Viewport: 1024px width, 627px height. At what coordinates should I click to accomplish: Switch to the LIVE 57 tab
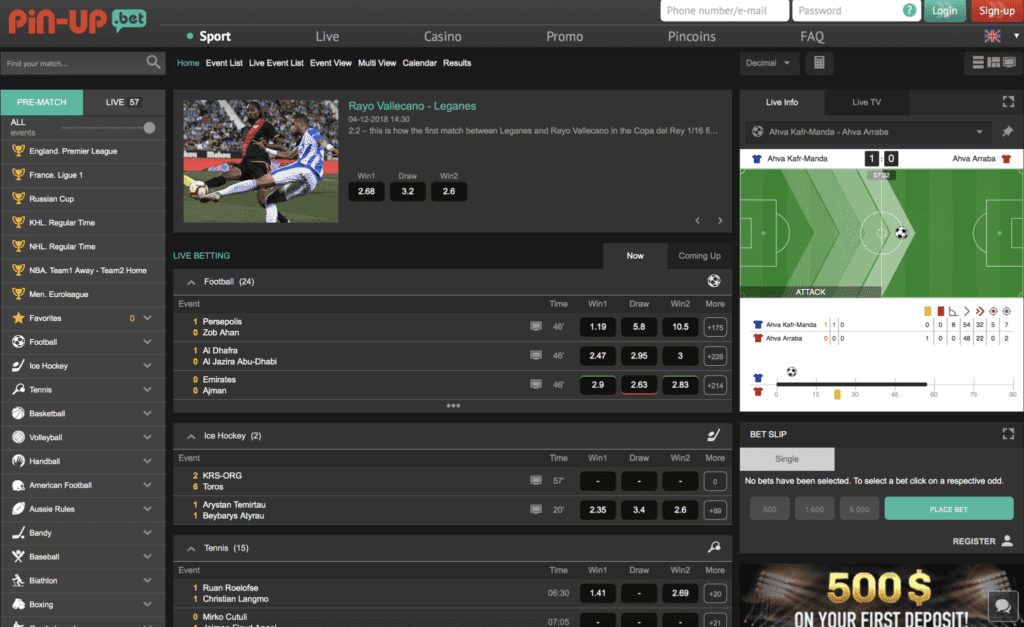[123, 102]
